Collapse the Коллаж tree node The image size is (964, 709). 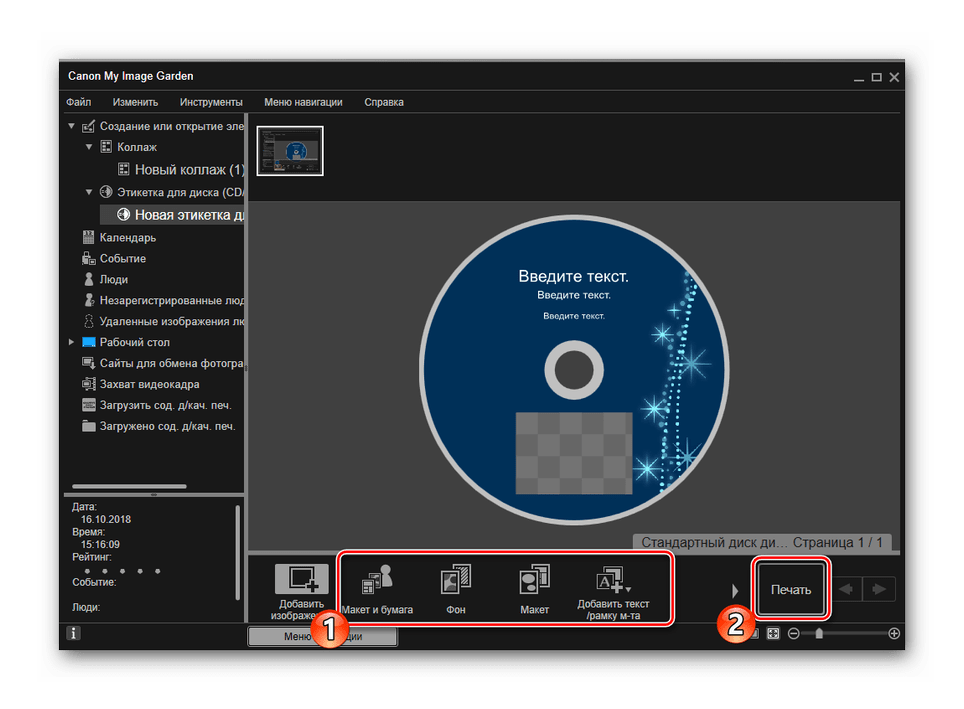click(x=89, y=147)
